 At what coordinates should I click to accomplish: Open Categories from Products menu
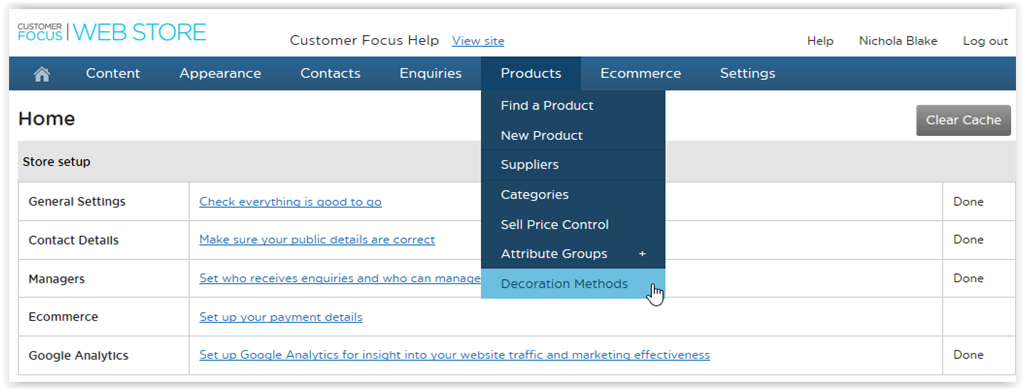click(x=573, y=195)
